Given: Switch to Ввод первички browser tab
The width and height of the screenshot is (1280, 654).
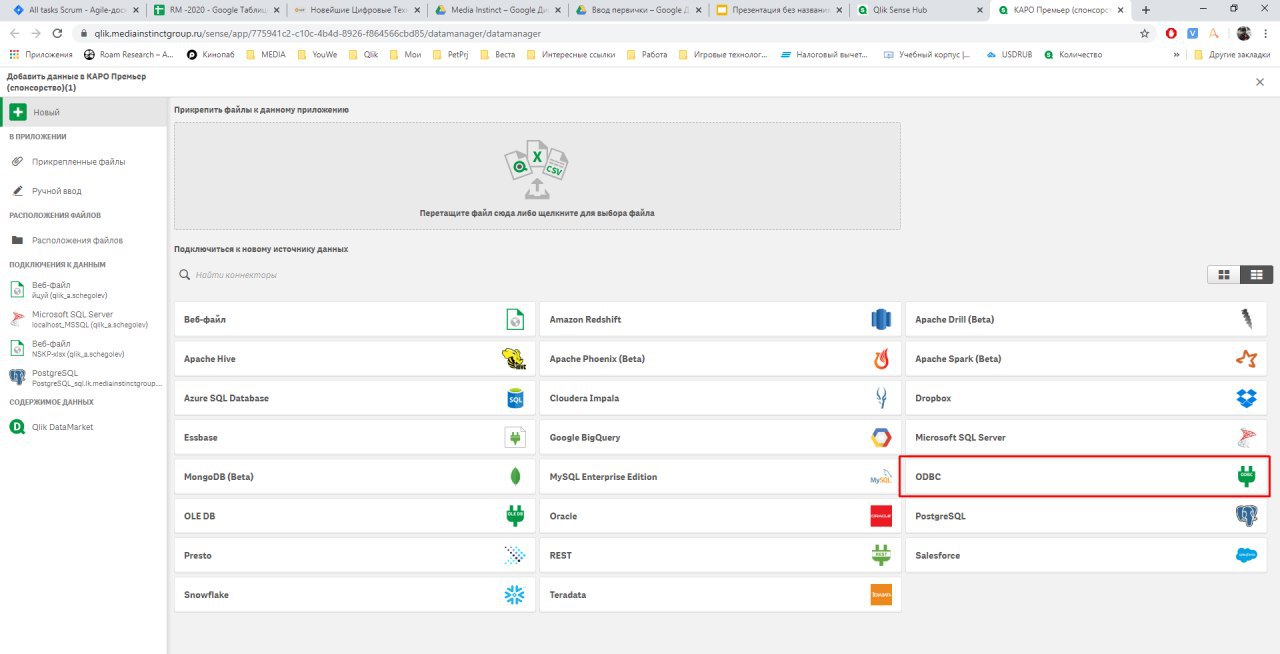Looking at the screenshot, I should 636,10.
